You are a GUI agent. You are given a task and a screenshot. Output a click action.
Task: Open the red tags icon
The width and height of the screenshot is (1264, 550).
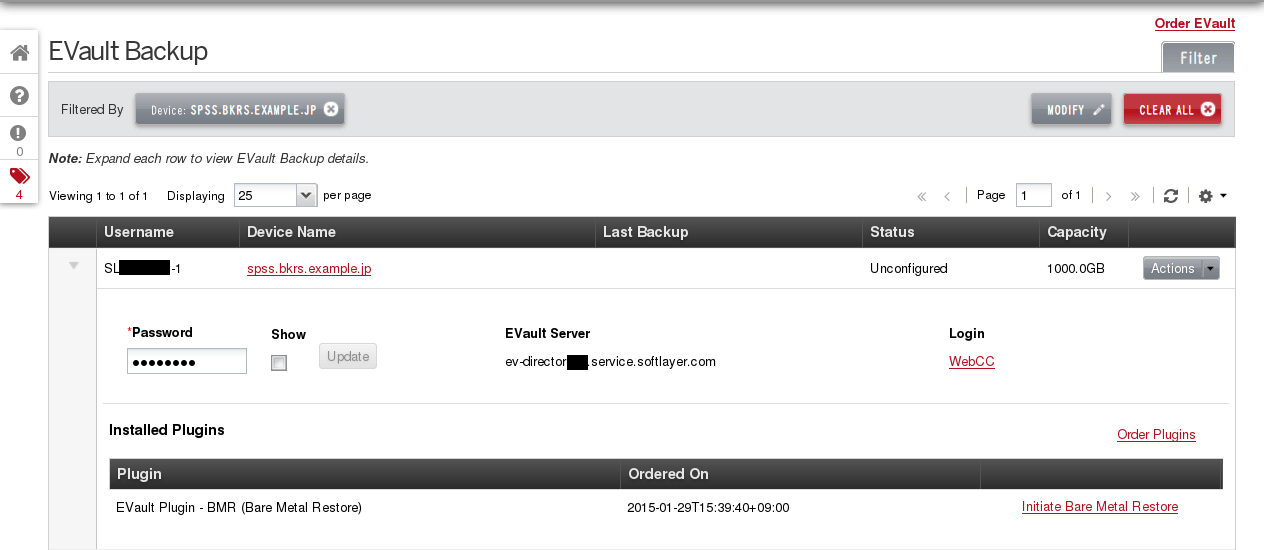point(19,177)
